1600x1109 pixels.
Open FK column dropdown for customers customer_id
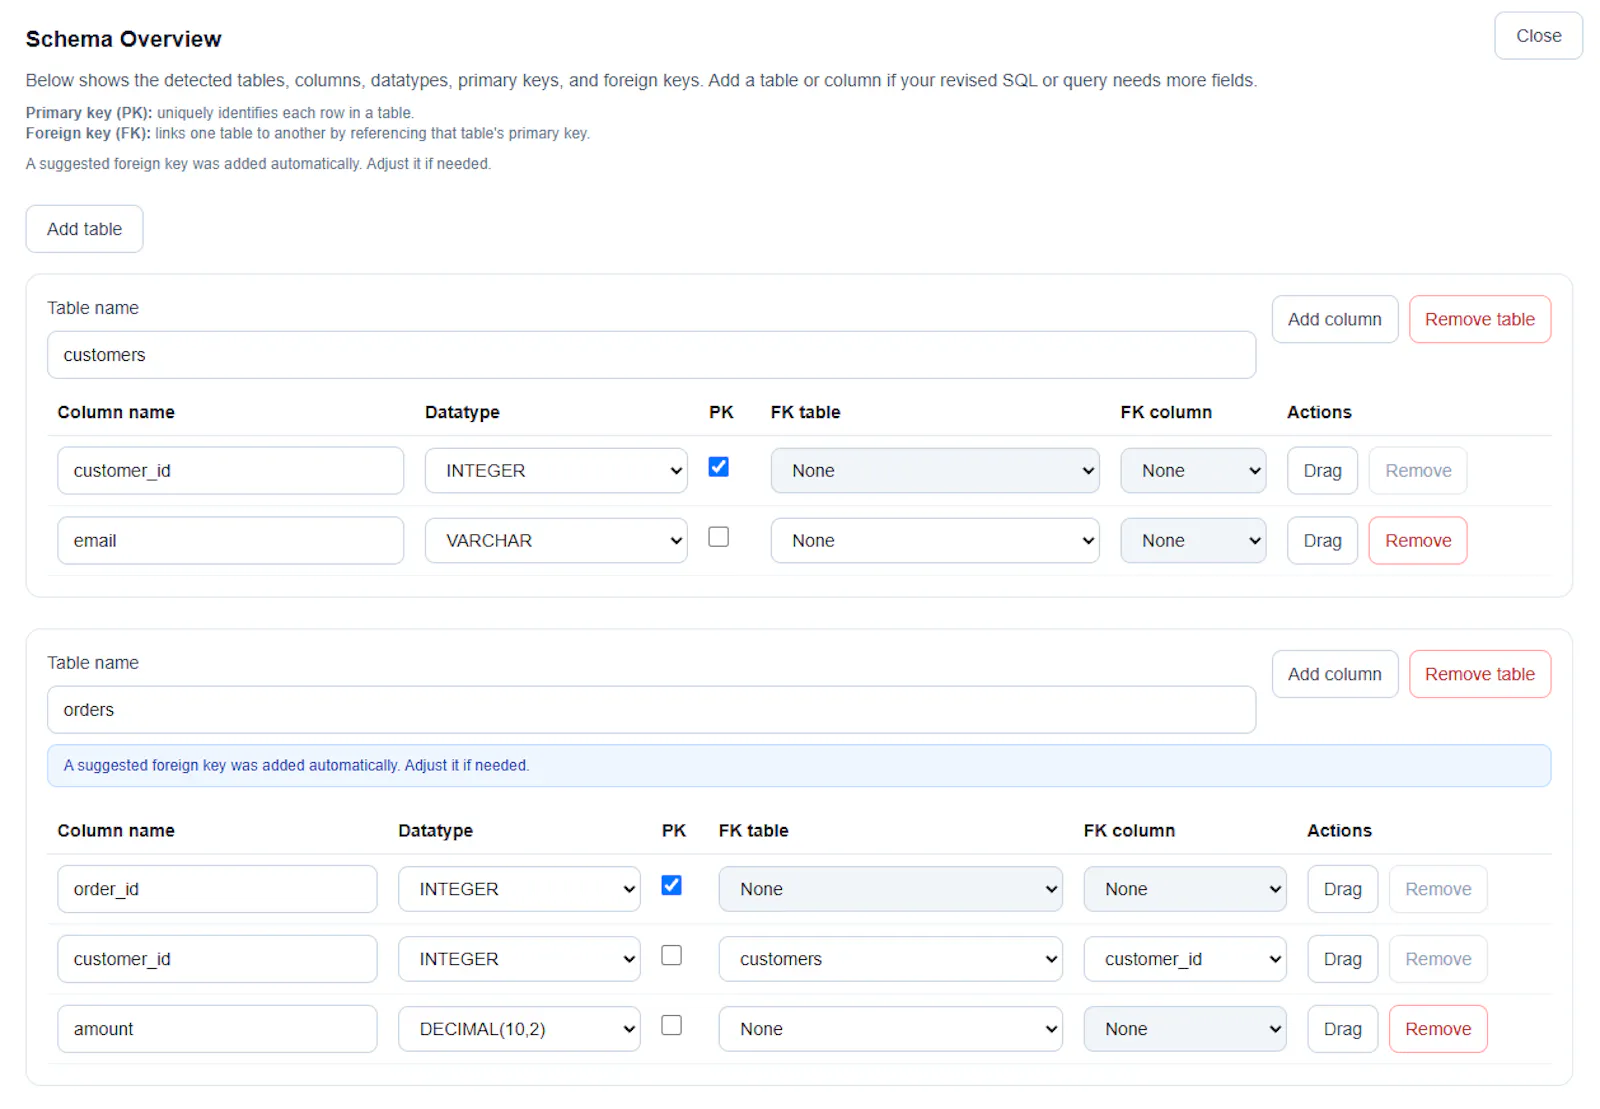point(1193,471)
